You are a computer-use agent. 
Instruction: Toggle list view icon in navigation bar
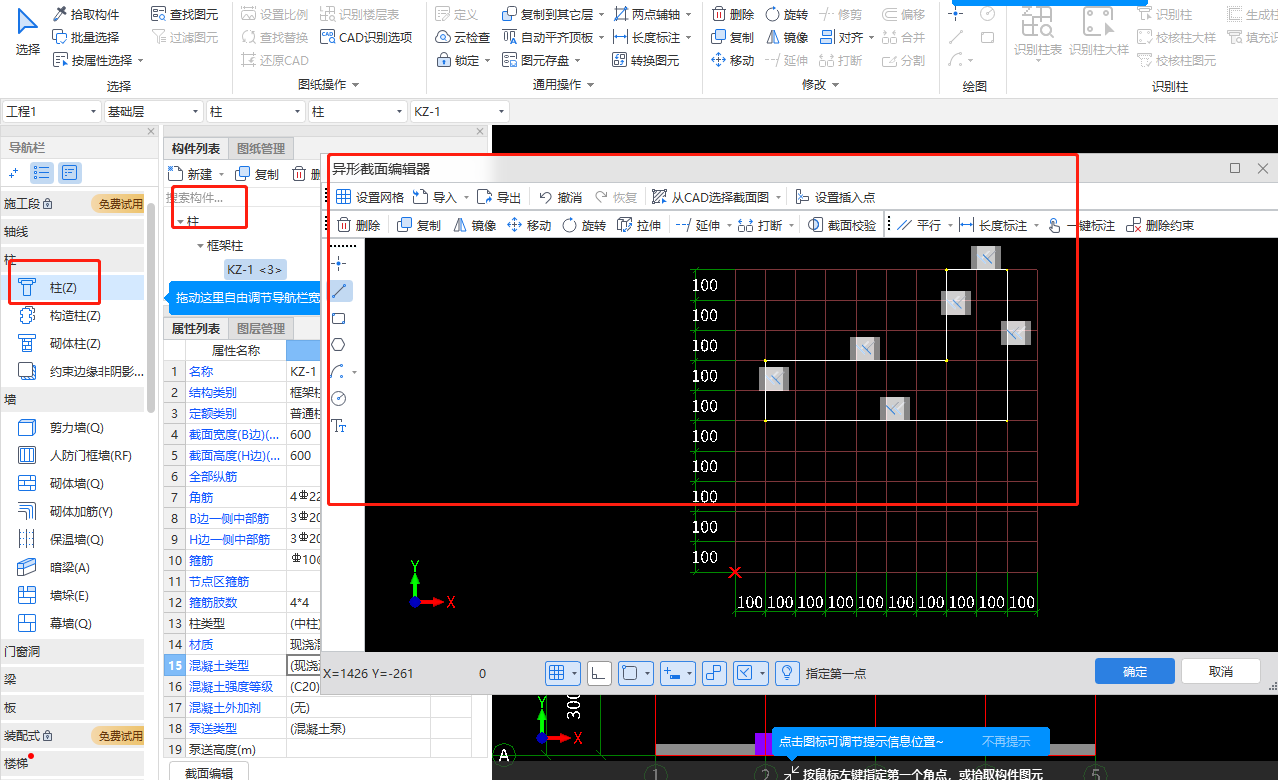pos(42,173)
